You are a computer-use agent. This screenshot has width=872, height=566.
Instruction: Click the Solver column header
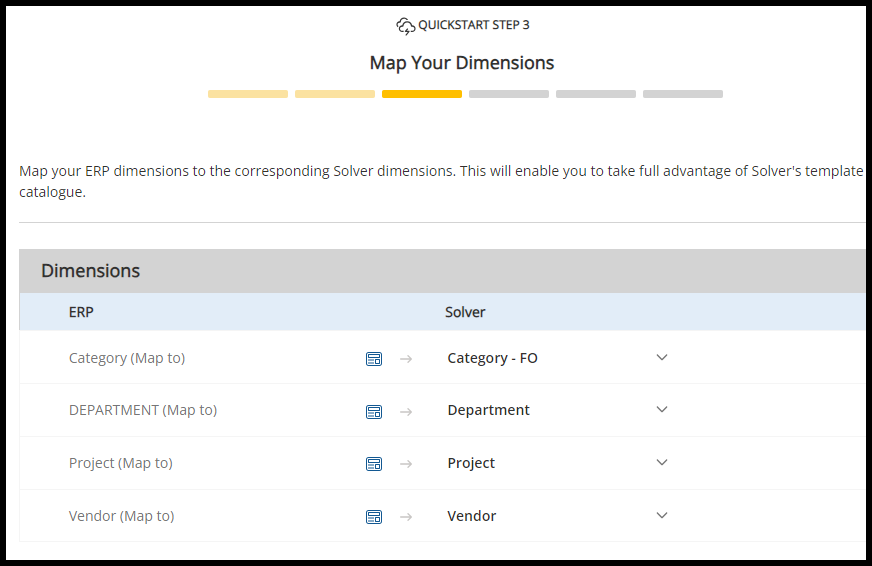(x=465, y=312)
